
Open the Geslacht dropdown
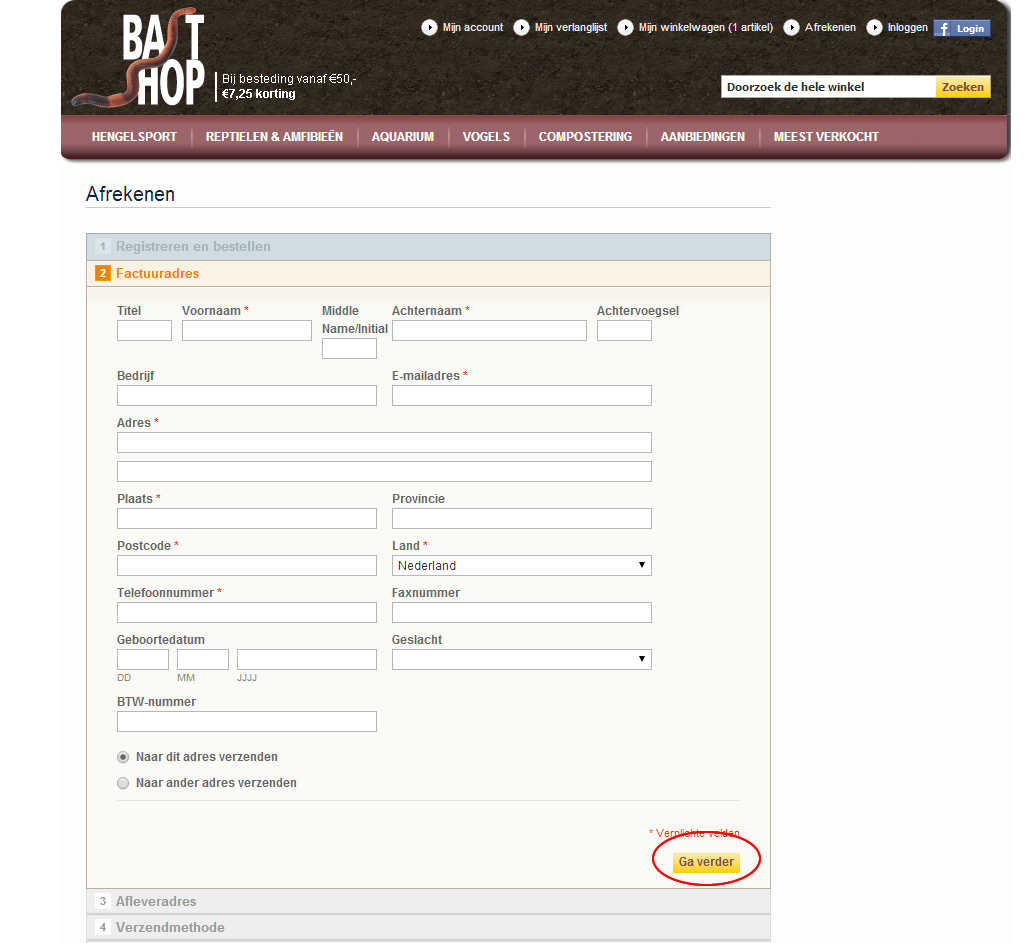click(x=521, y=660)
